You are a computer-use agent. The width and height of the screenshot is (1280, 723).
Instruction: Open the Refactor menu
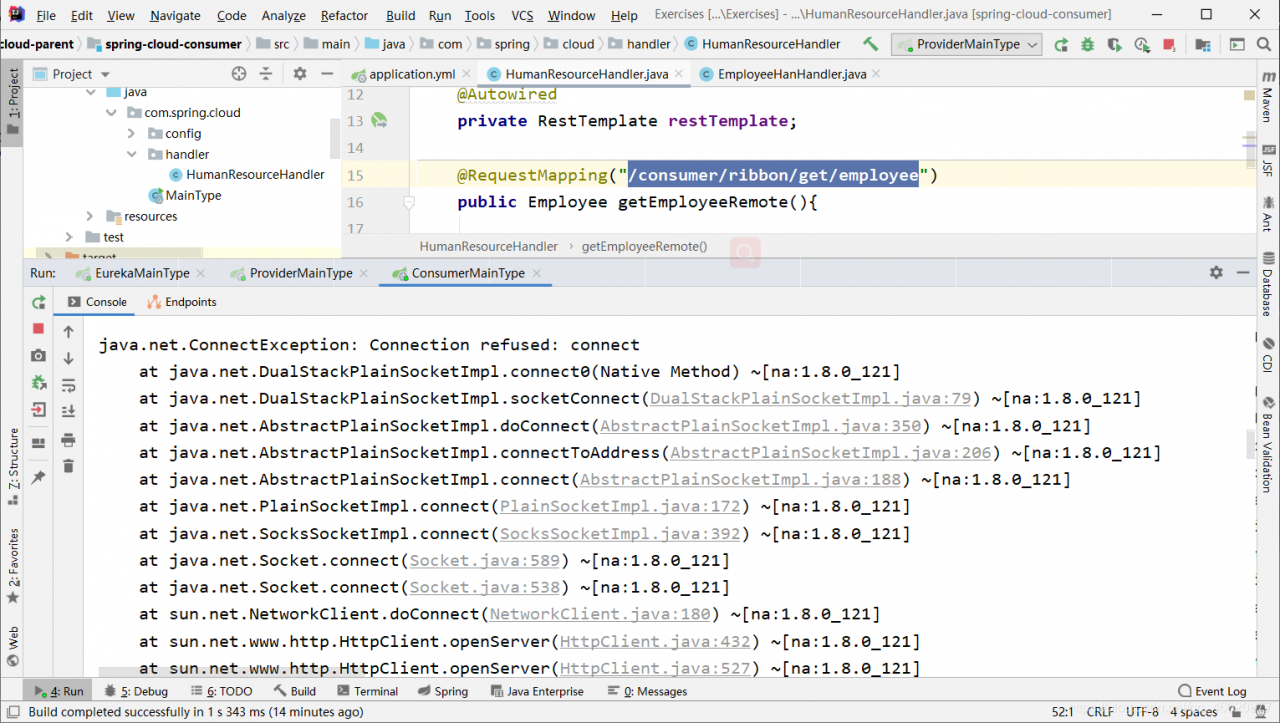click(344, 16)
